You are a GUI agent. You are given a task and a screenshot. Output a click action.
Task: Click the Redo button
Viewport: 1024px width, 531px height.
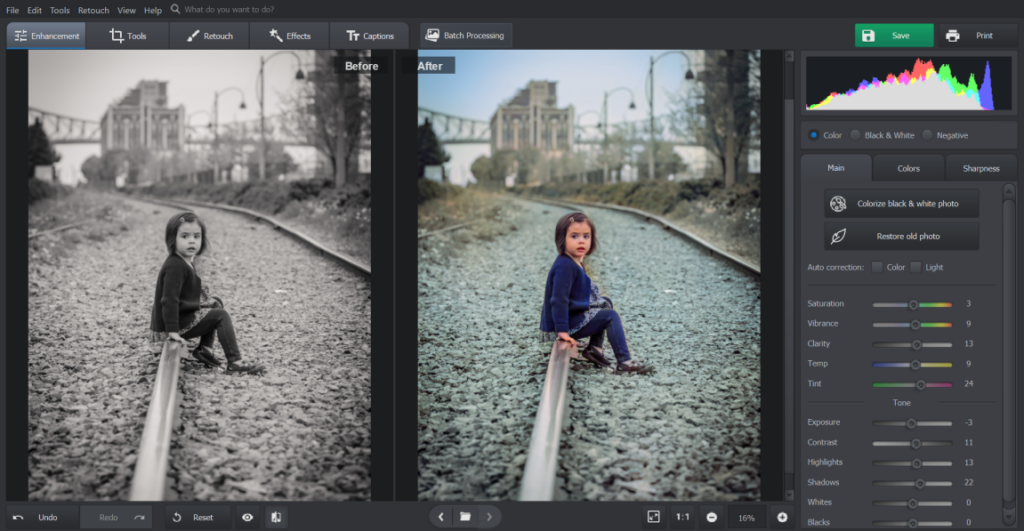tap(116, 517)
